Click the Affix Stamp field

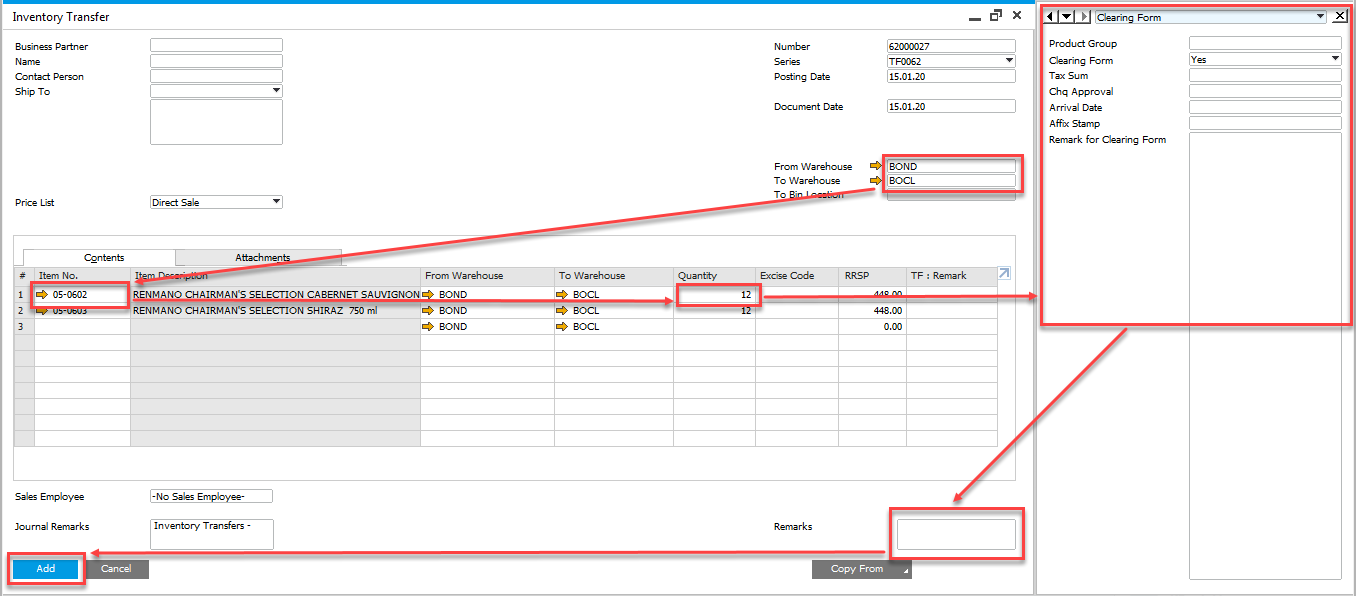point(1265,123)
